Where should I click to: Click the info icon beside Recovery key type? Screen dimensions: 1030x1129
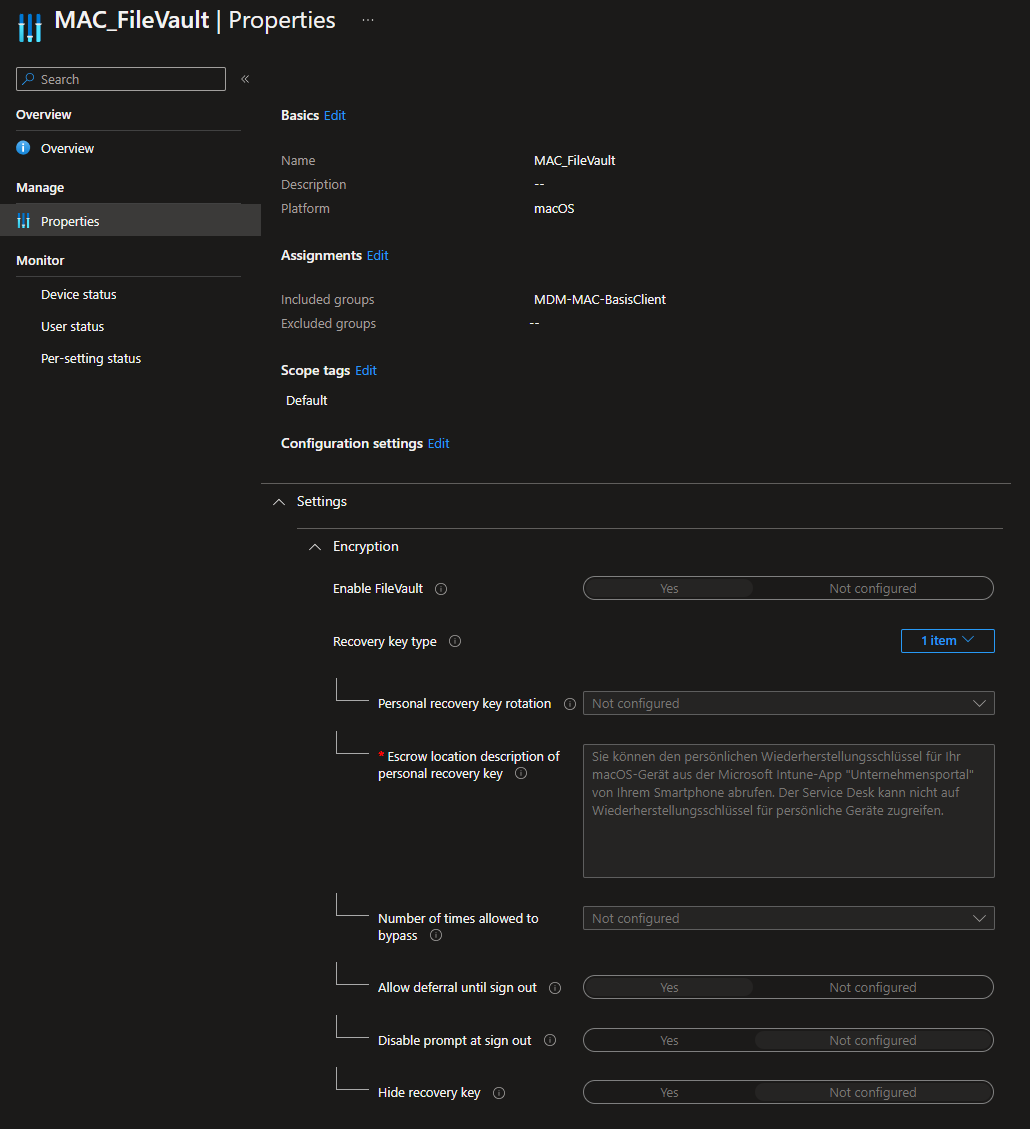455,642
